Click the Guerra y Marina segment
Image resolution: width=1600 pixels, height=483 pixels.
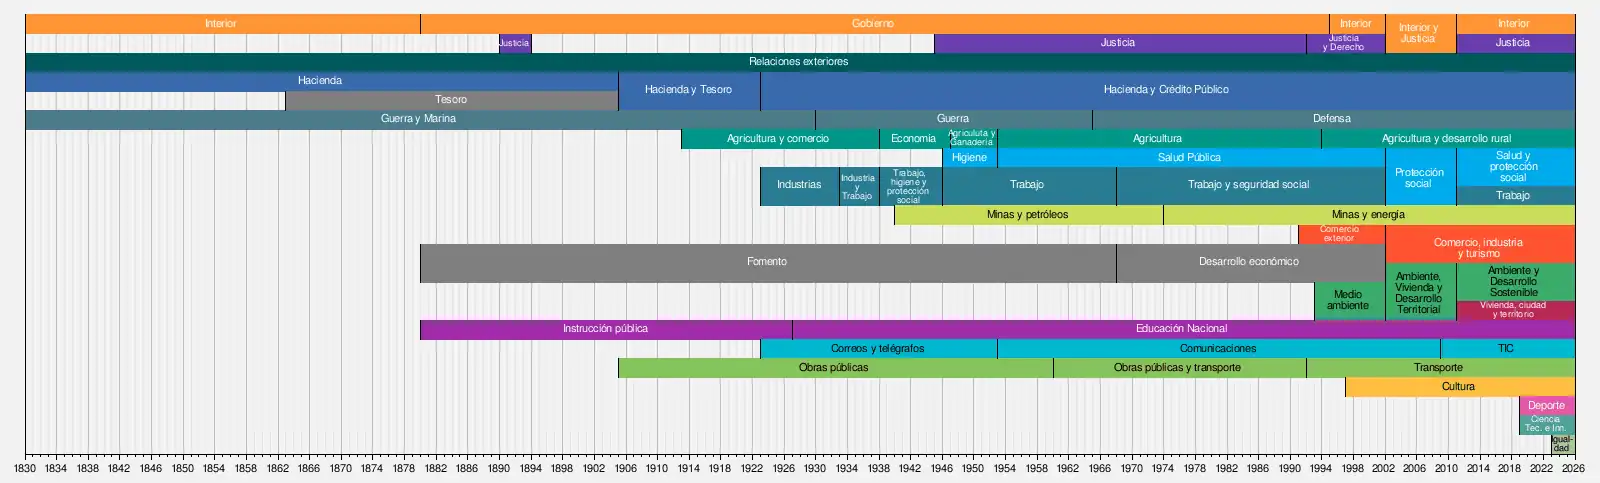pos(418,119)
